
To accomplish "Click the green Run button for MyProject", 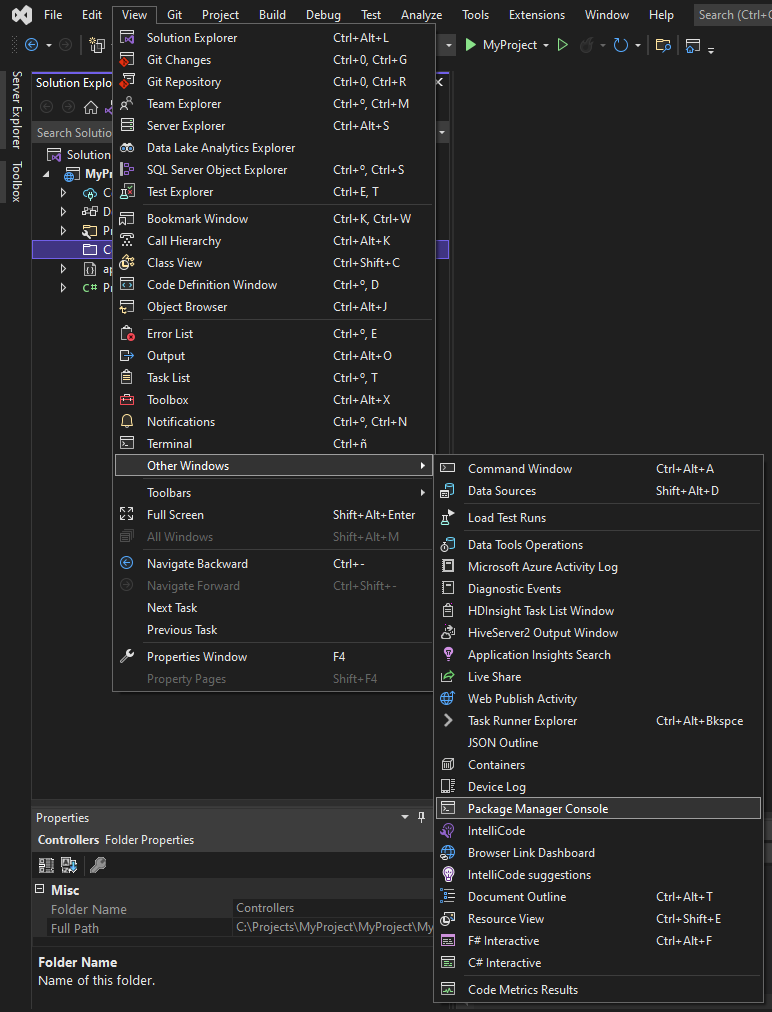I will [x=471, y=44].
